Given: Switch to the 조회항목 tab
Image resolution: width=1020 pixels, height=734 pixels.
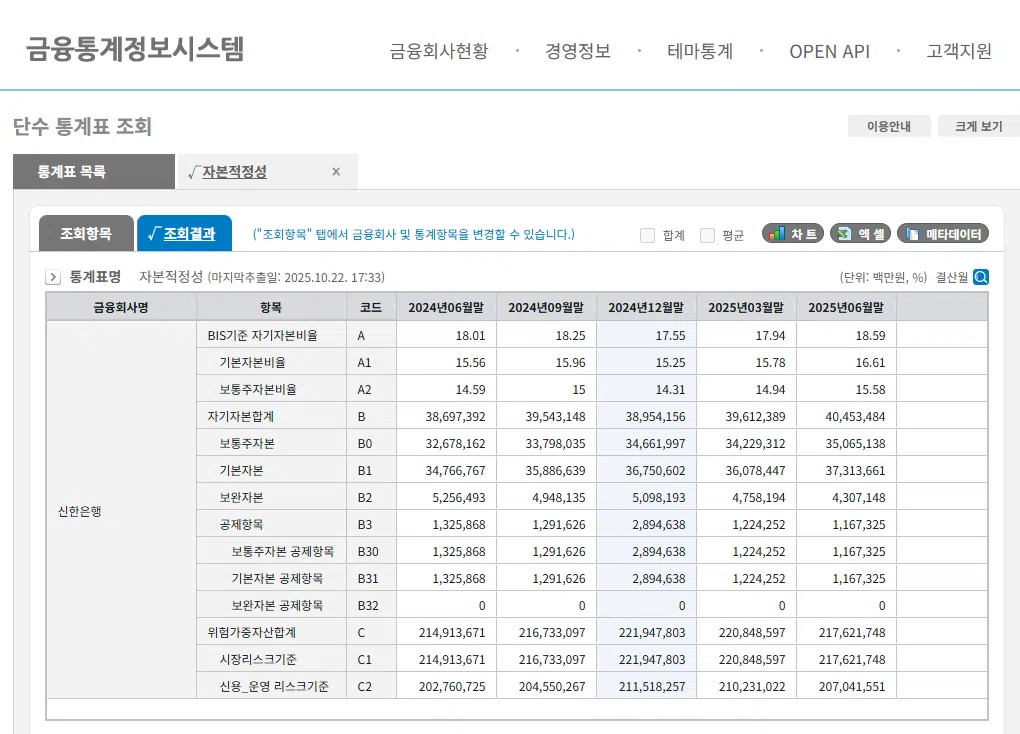Looking at the screenshot, I should [88, 232].
